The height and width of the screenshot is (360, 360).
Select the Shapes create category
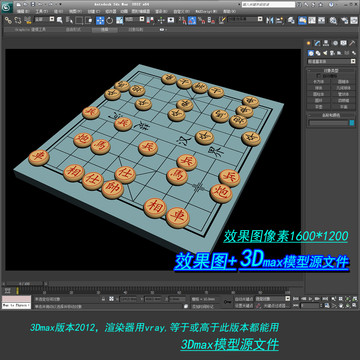(x=318, y=53)
